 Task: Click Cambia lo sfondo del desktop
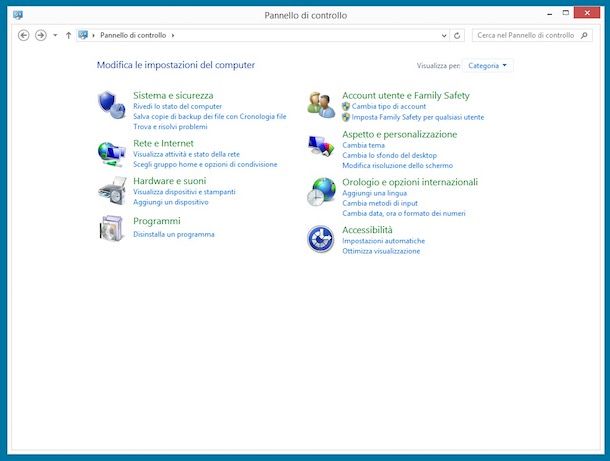coord(389,155)
